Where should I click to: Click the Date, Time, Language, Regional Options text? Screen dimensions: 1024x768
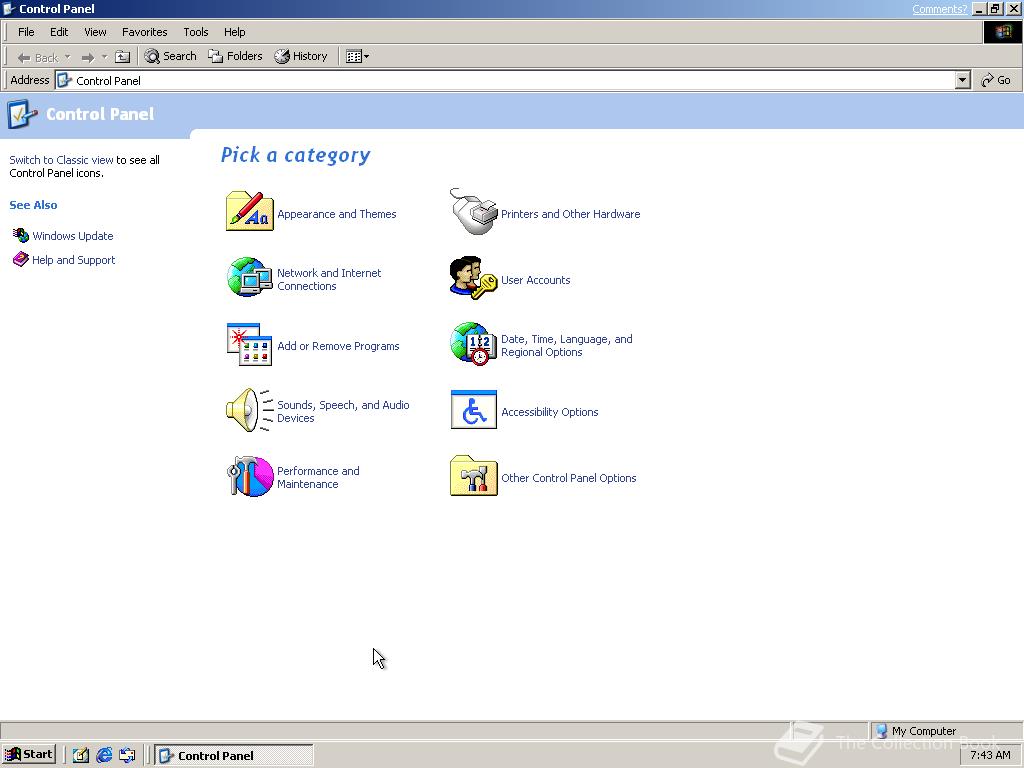[567, 345]
